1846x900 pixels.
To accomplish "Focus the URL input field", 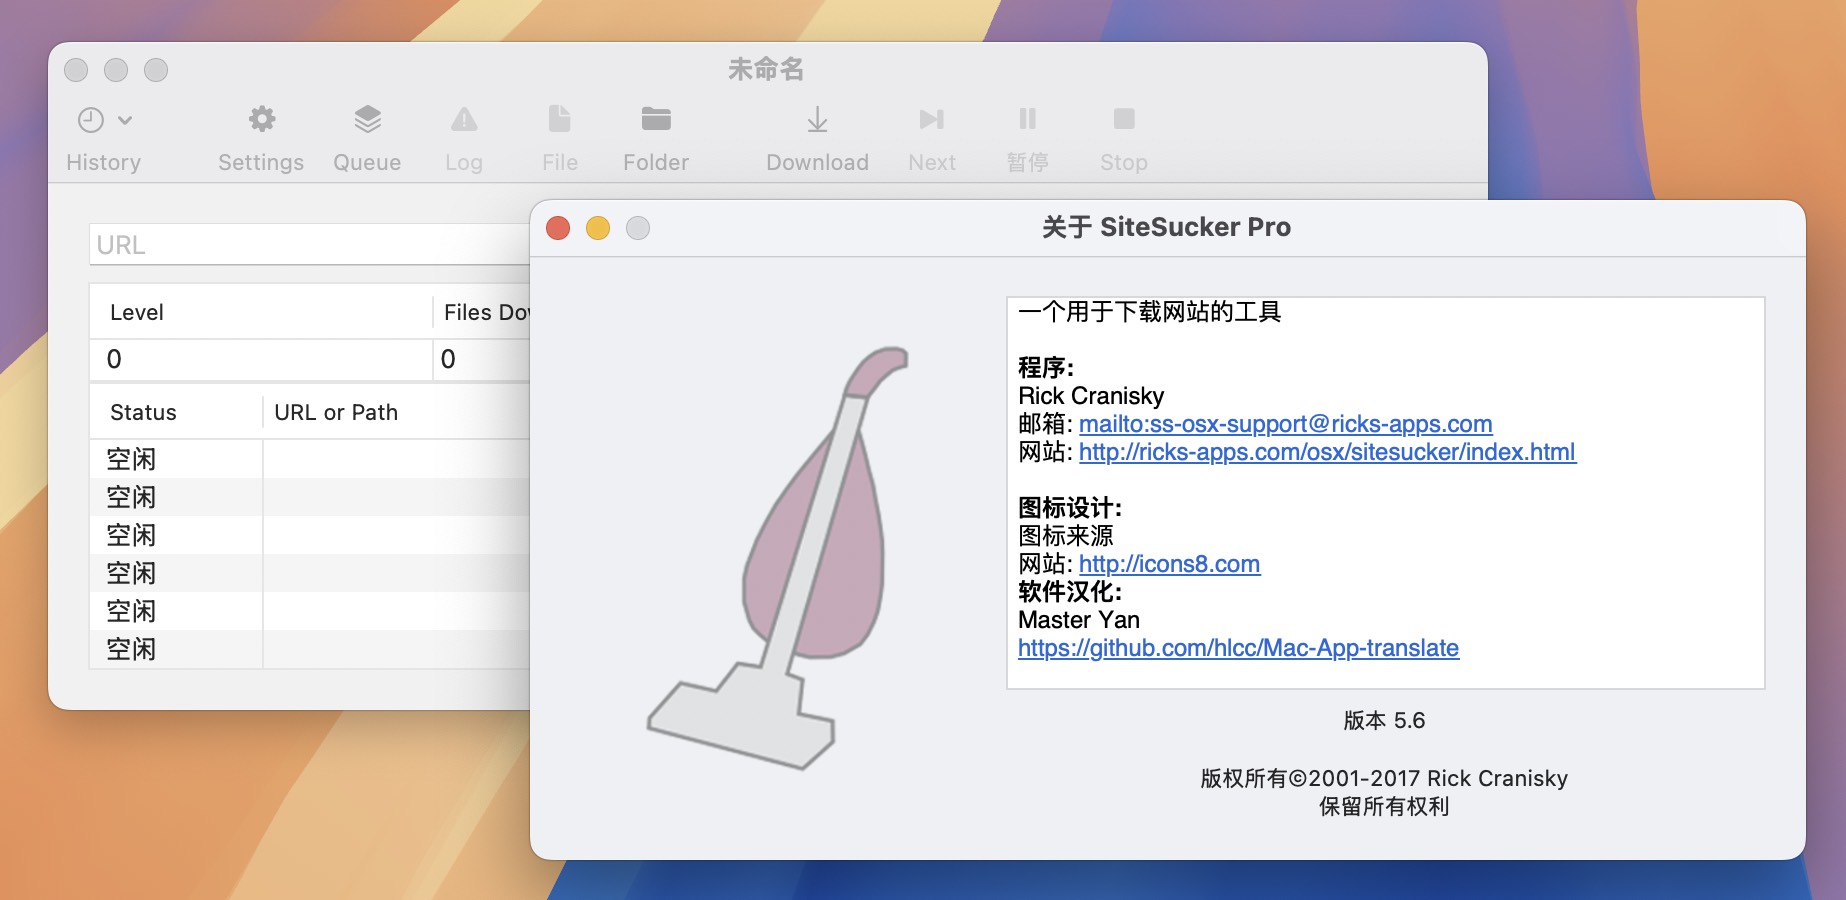I will tap(310, 244).
